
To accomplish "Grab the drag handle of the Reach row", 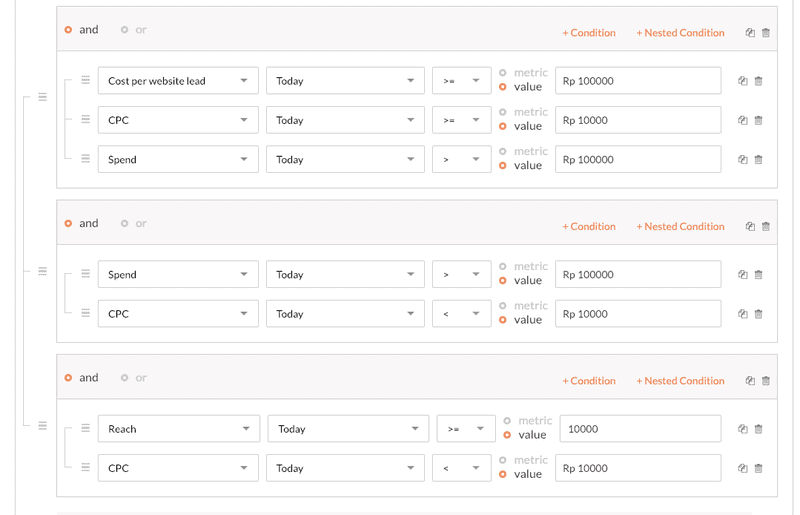I will tap(86, 429).
